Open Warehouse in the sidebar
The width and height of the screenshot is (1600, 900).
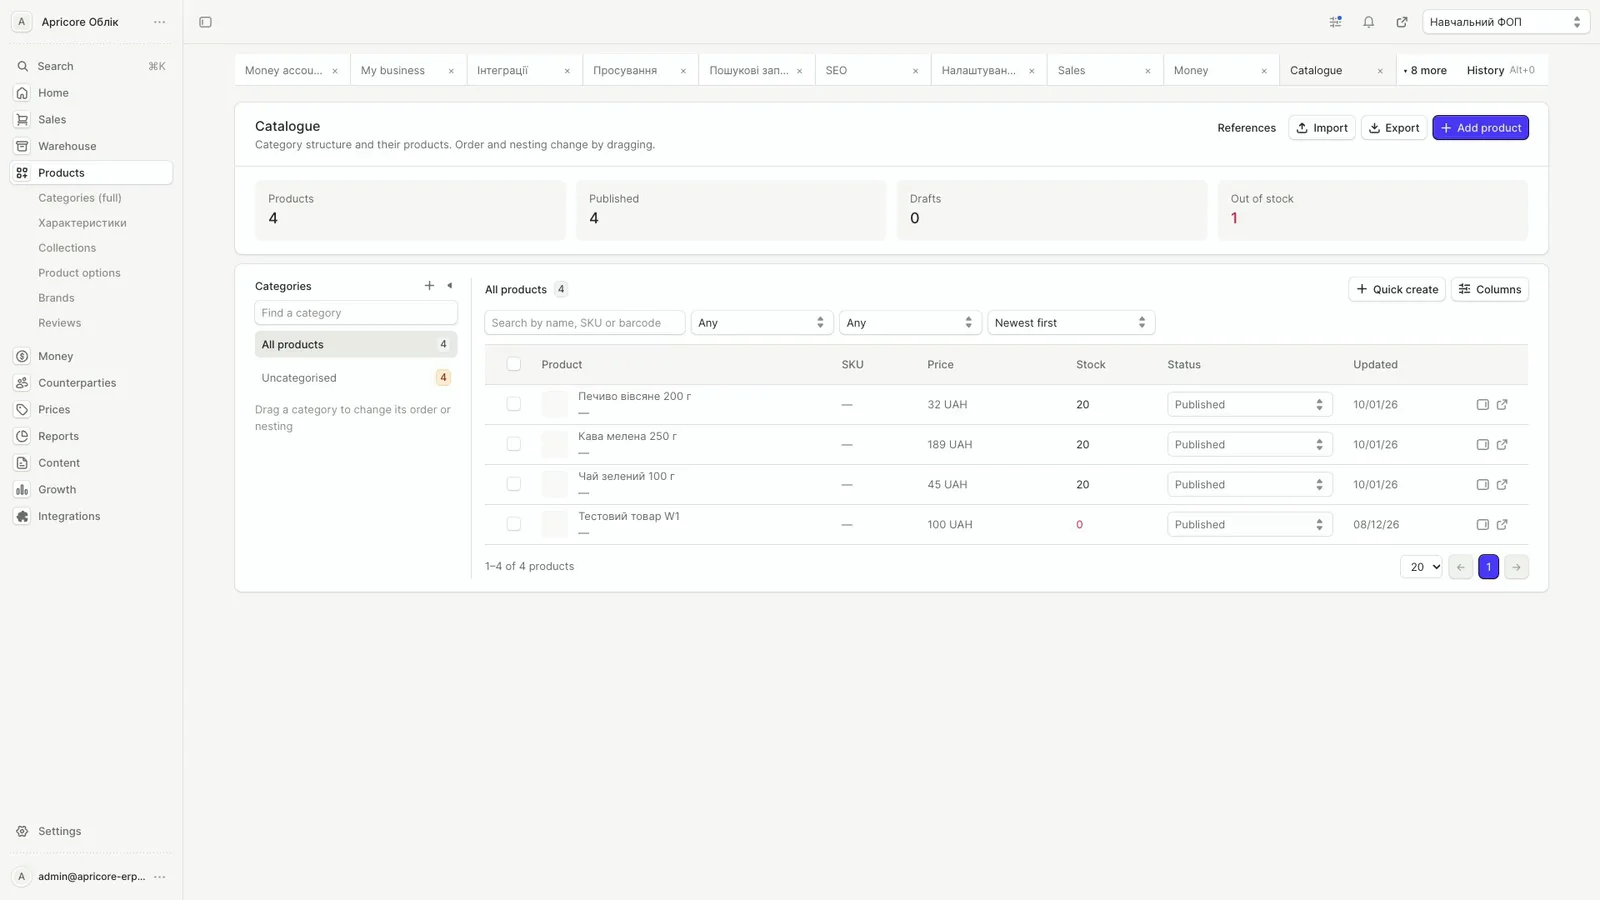91,146
